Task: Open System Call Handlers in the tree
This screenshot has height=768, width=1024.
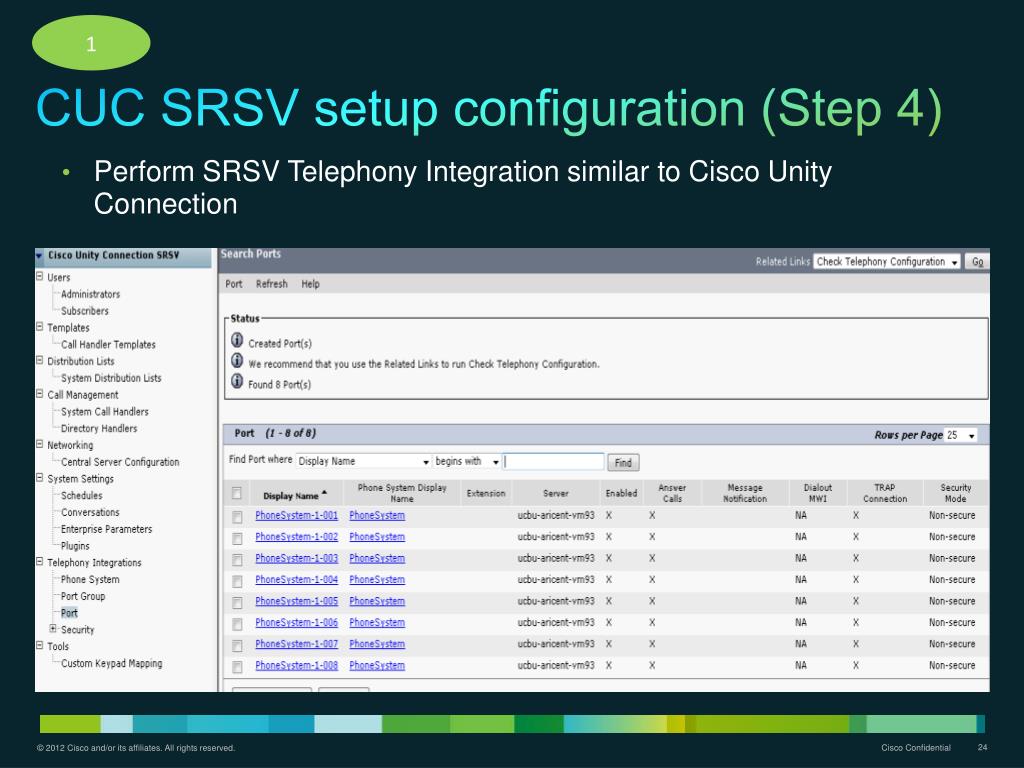Action: click(x=104, y=411)
